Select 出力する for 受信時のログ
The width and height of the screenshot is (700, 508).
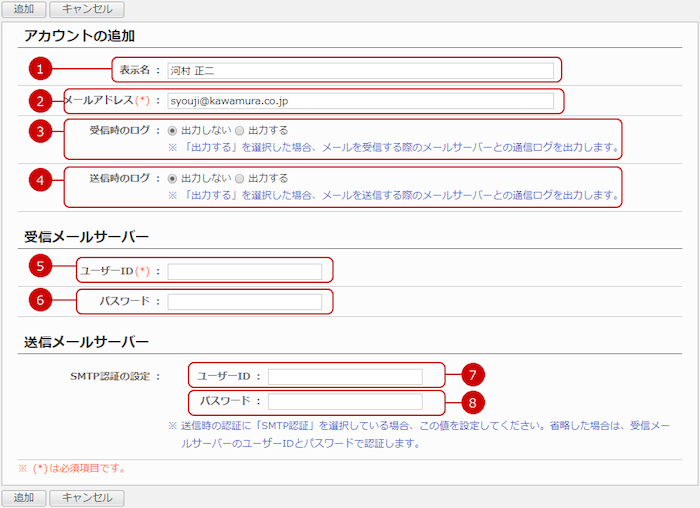click(239, 131)
